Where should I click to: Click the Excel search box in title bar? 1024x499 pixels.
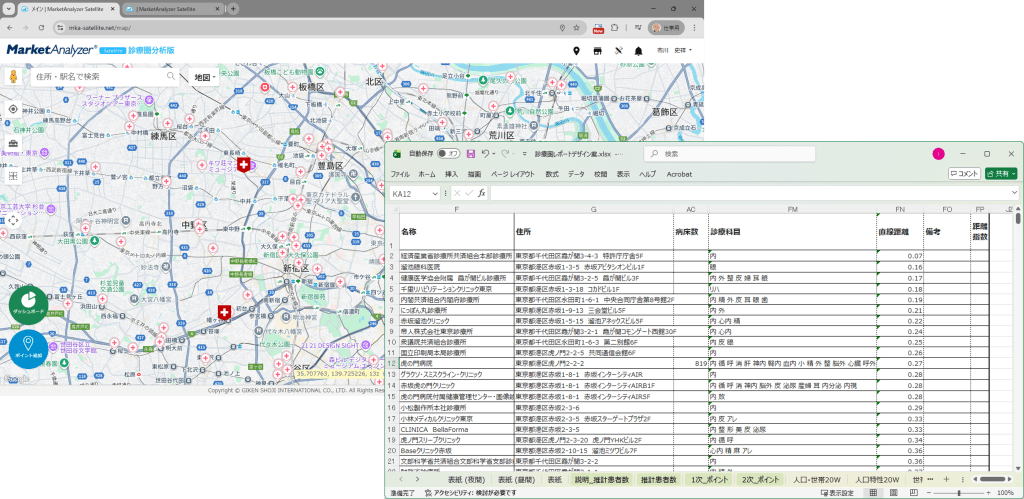click(729, 153)
